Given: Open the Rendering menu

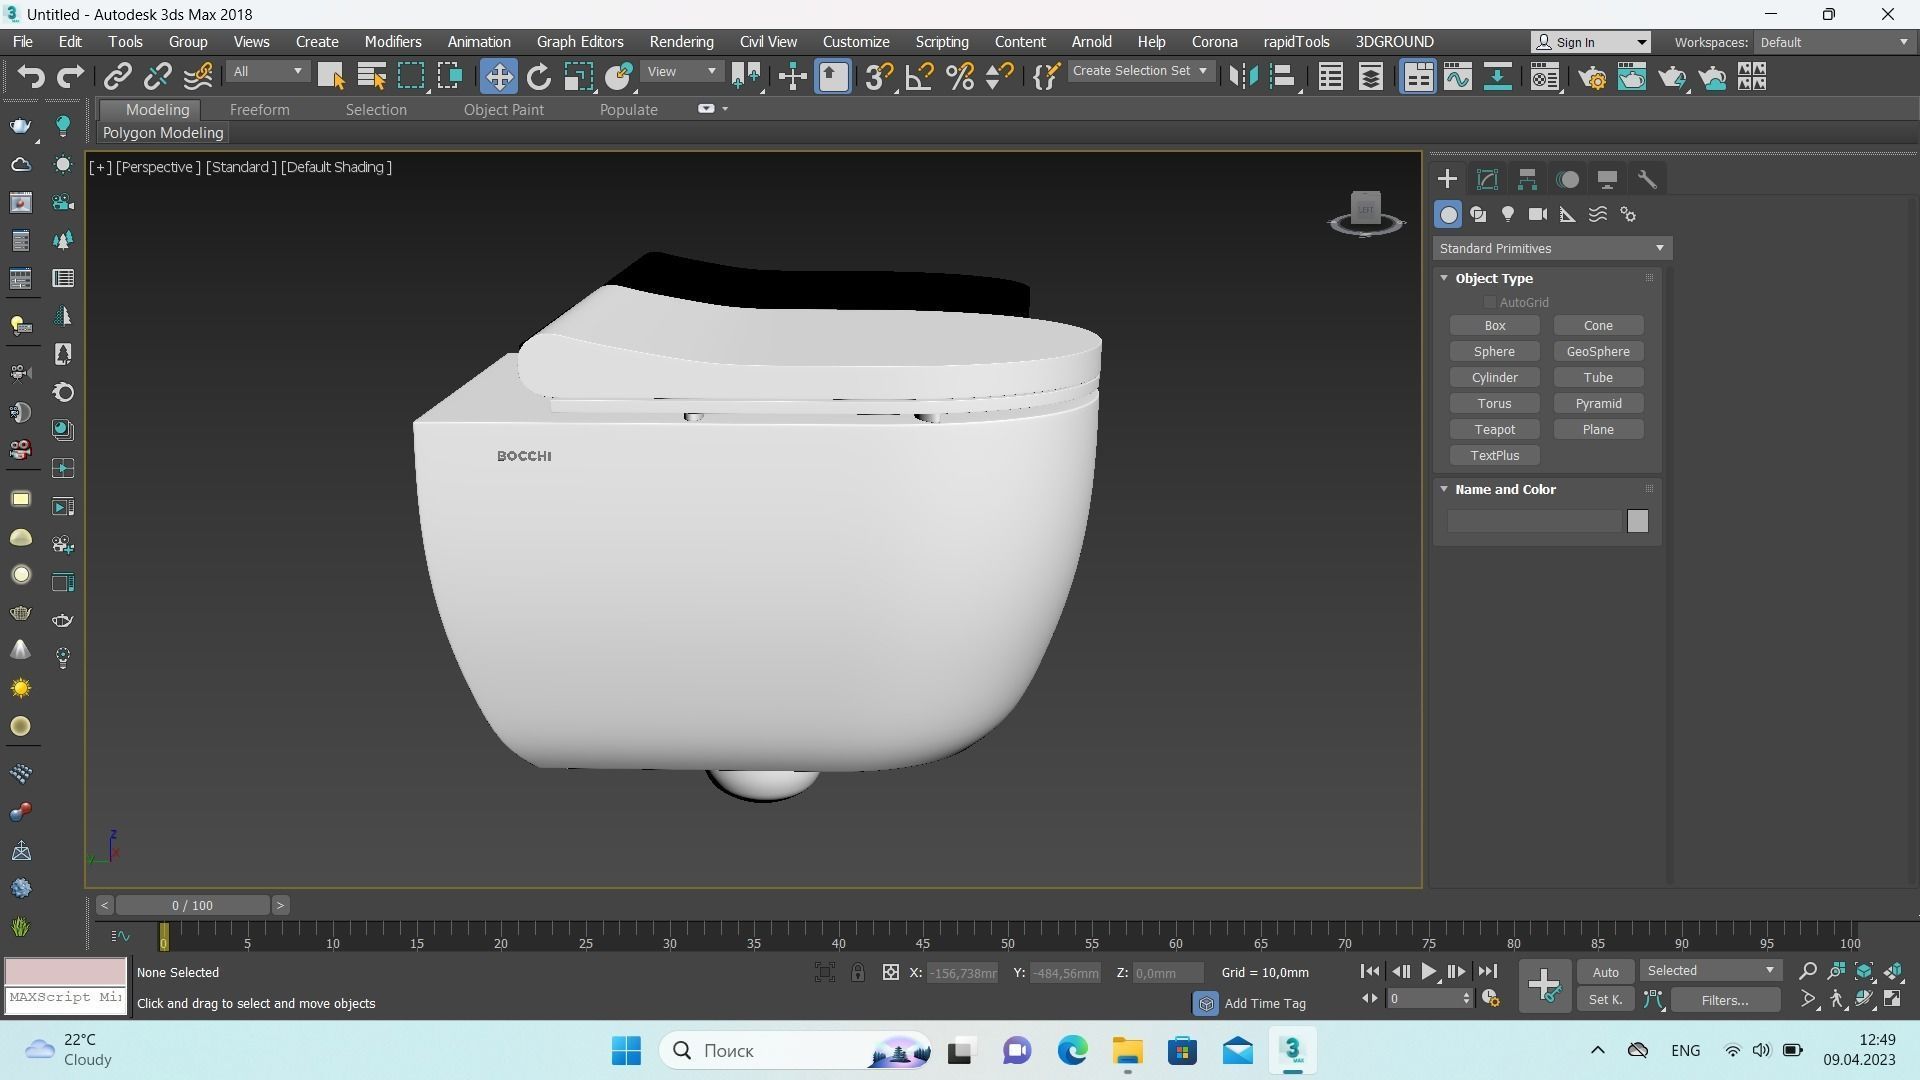Looking at the screenshot, I should [681, 42].
